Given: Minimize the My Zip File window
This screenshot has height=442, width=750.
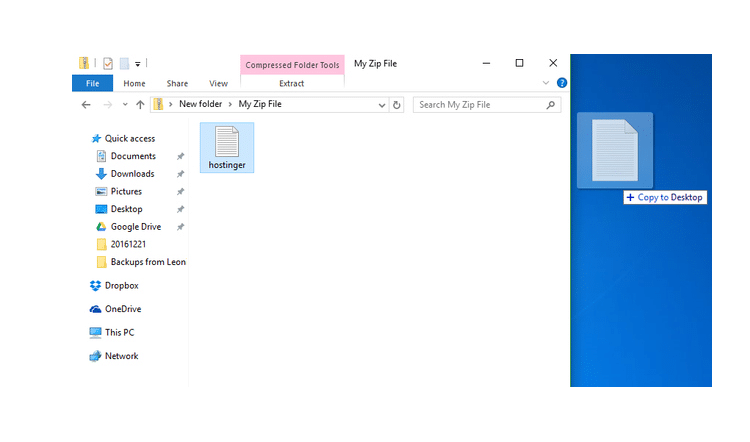Looking at the screenshot, I should coord(486,63).
